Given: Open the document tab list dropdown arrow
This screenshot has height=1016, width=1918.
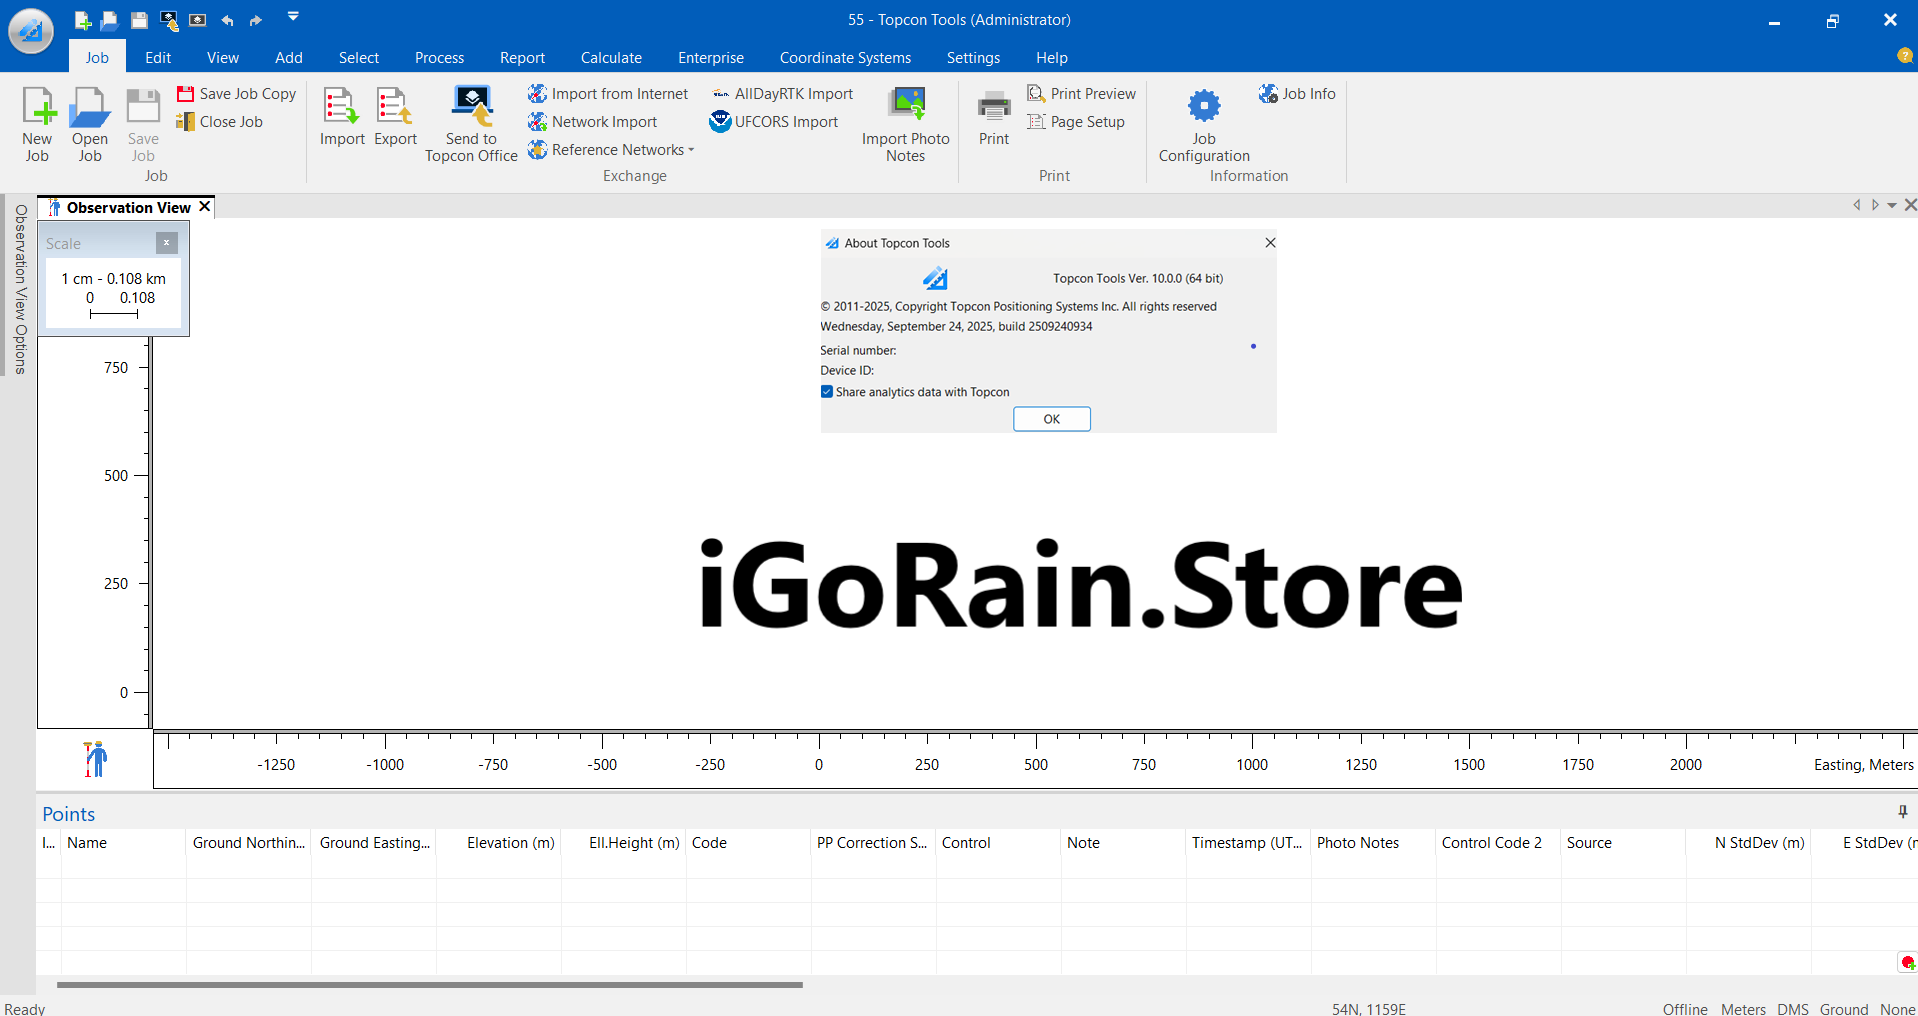Looking at the screenshot, I should [x=1892, y=206].
